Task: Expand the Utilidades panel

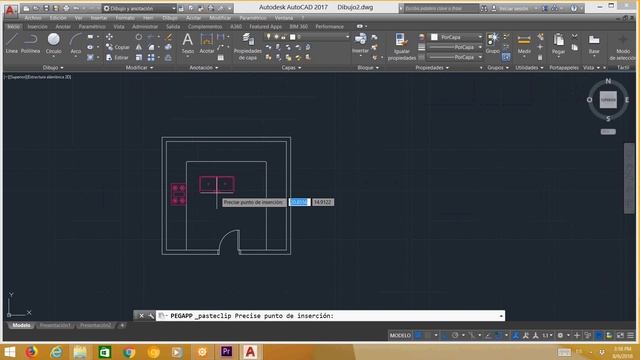Action: 529,68
